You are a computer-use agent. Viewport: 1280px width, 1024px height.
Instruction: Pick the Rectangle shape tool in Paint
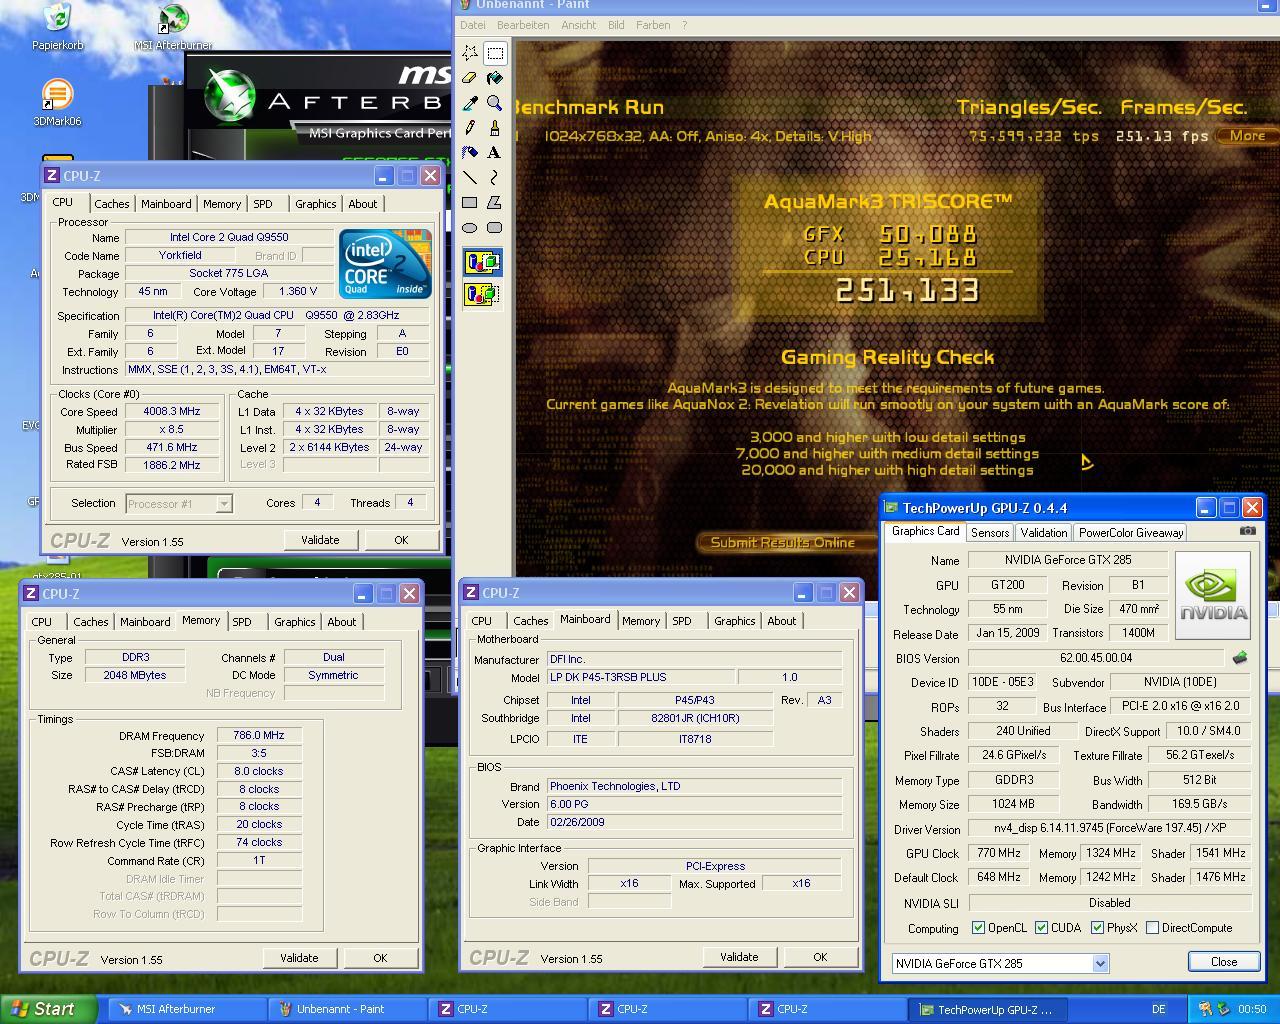point(470,203)
